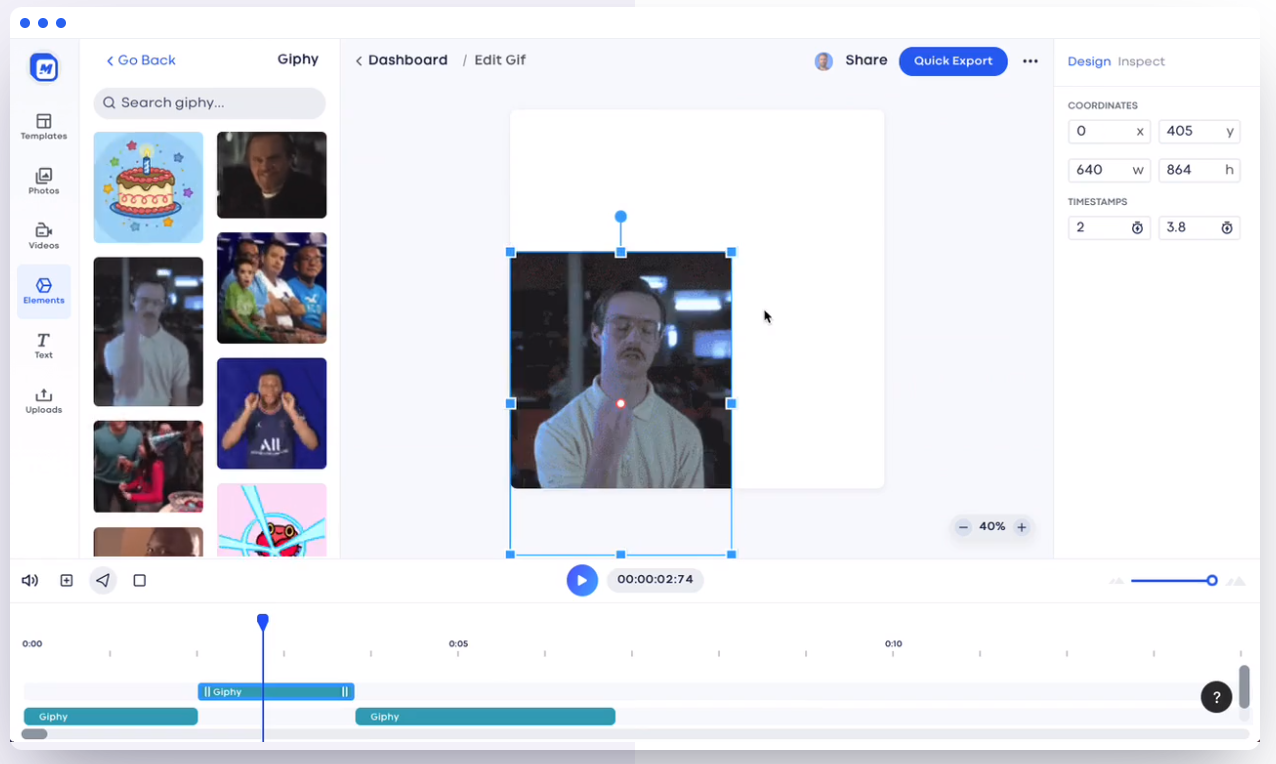
Task: Click the Quick Export button
Action: click(x=953, y=61)
